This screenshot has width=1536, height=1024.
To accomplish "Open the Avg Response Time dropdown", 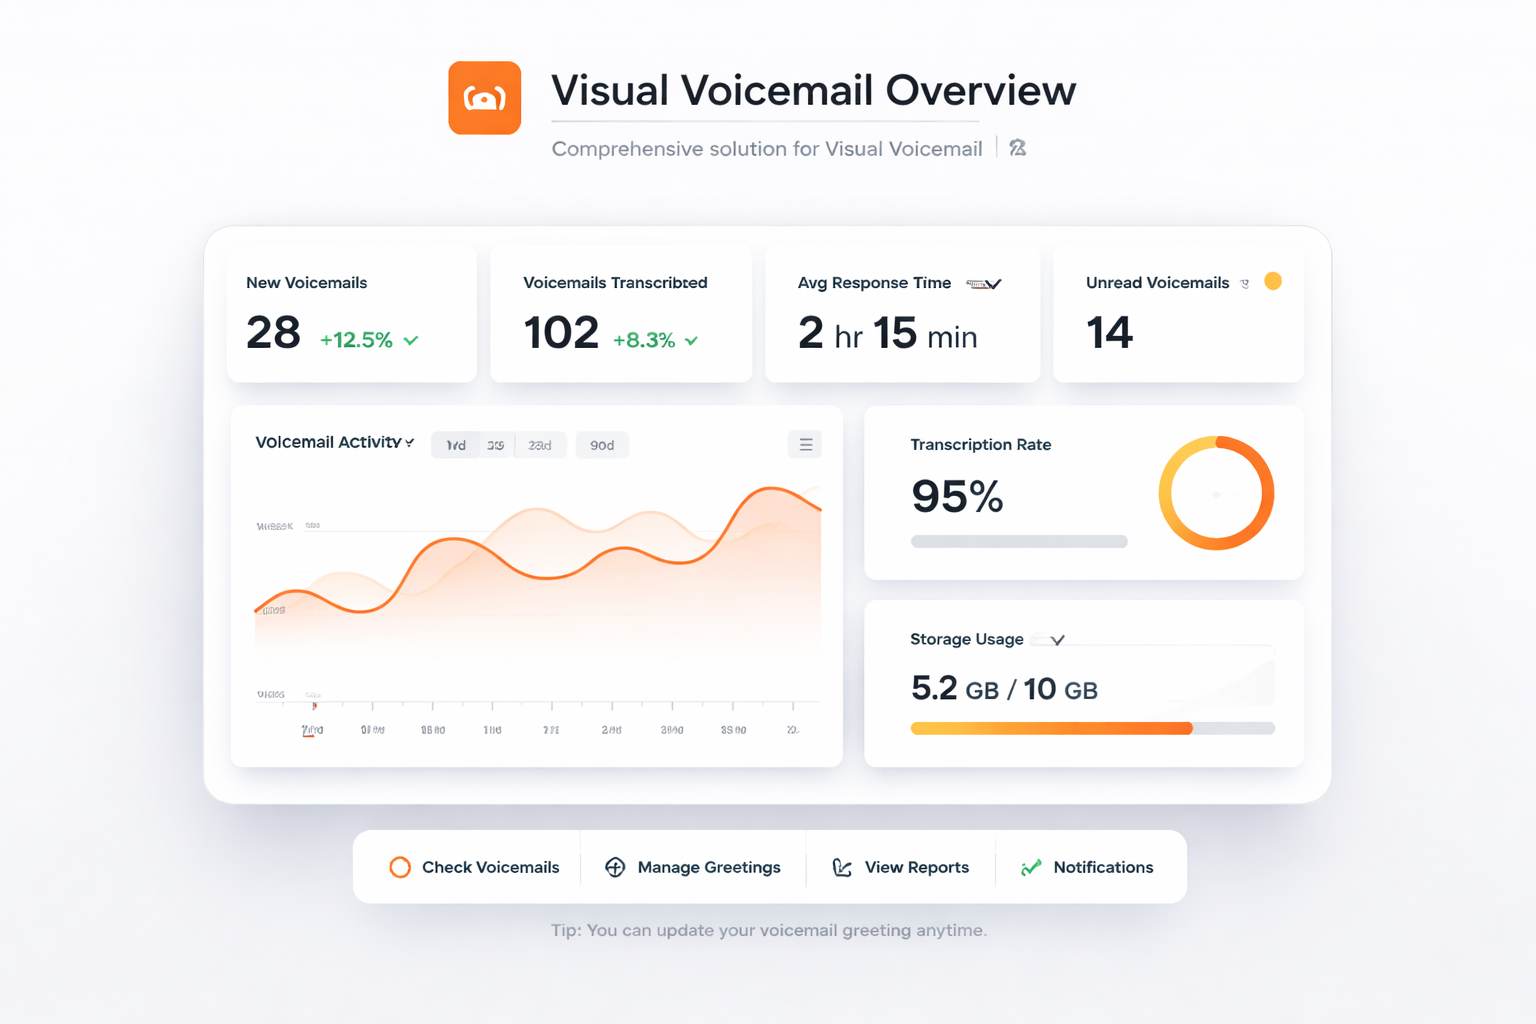I will (985, 284).
